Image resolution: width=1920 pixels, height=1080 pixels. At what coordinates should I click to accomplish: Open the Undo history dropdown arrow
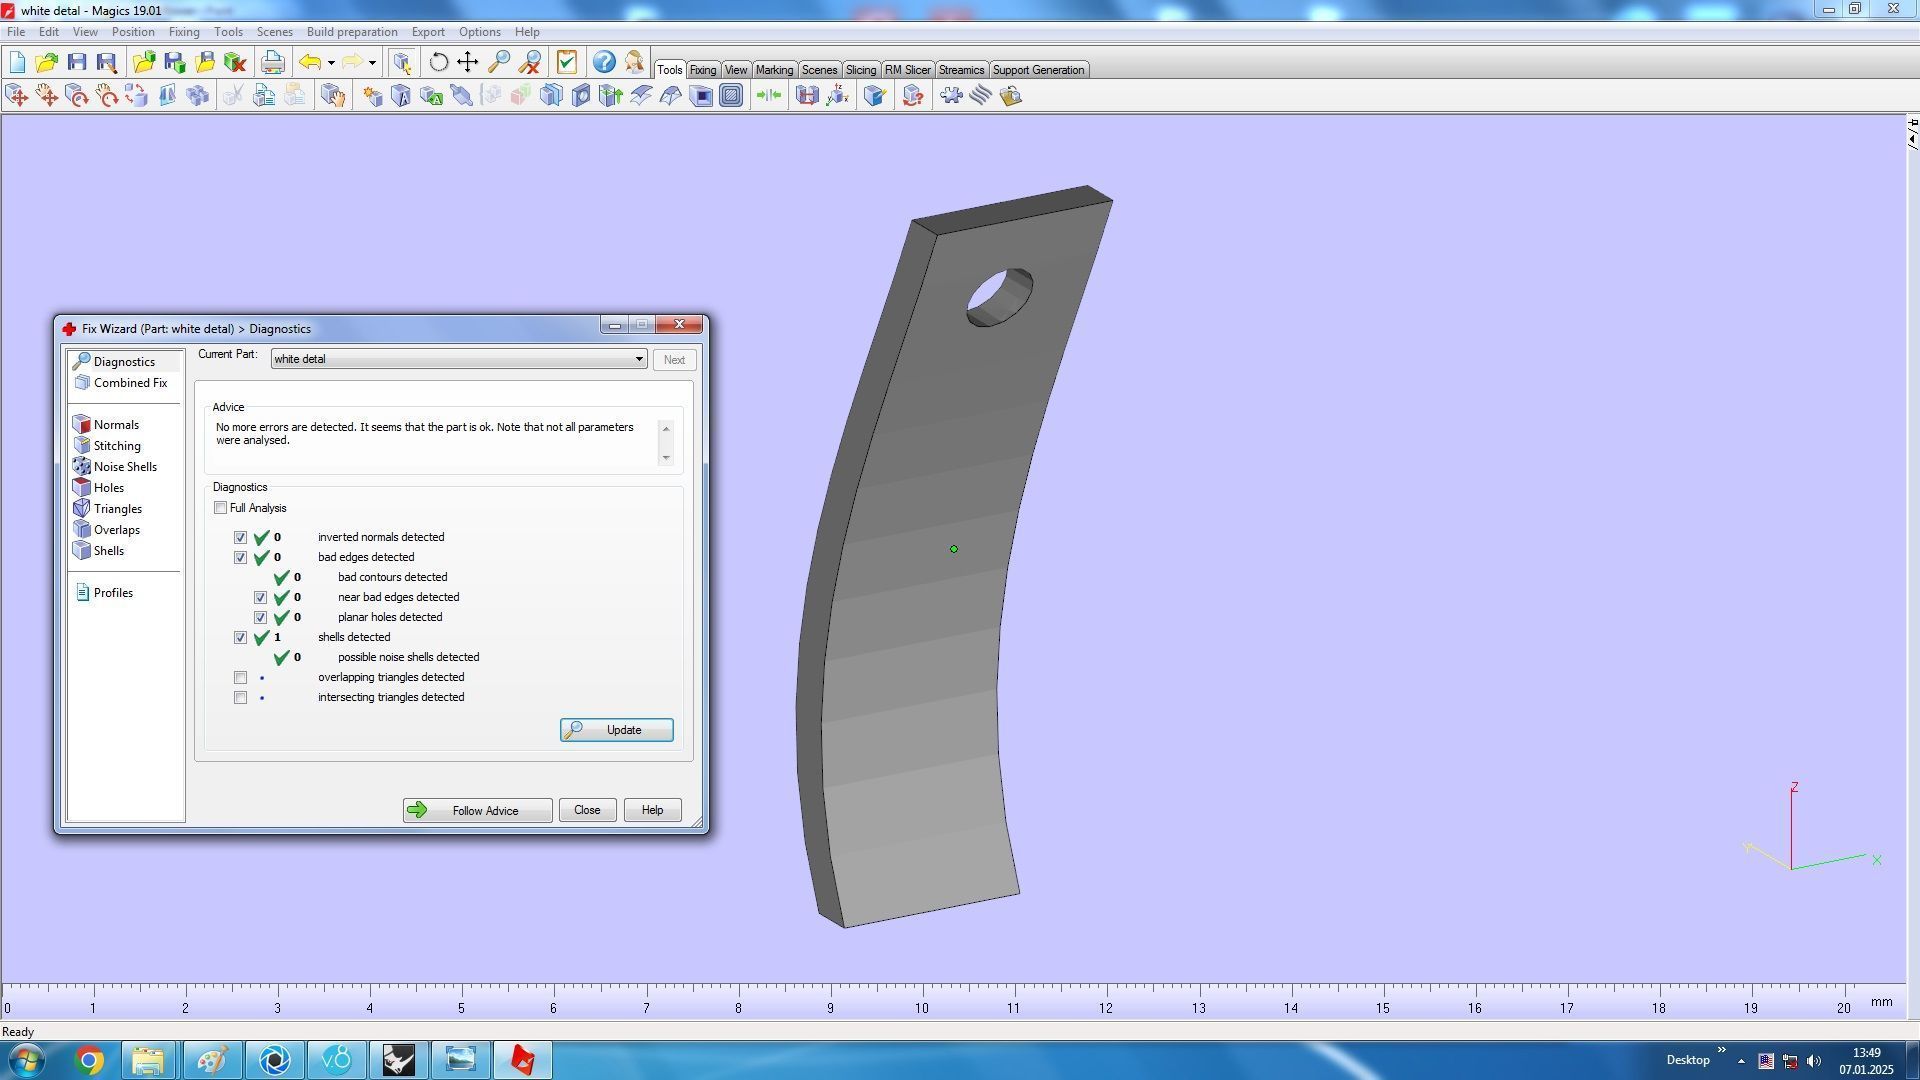tap(331, 63)
